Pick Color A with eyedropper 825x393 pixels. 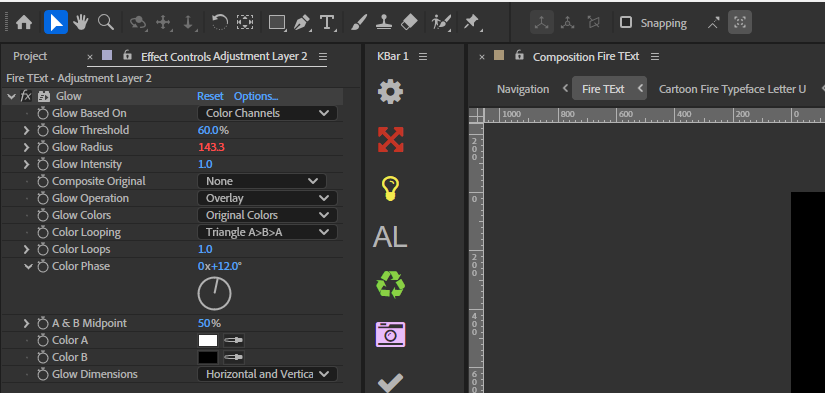[234, 340]
